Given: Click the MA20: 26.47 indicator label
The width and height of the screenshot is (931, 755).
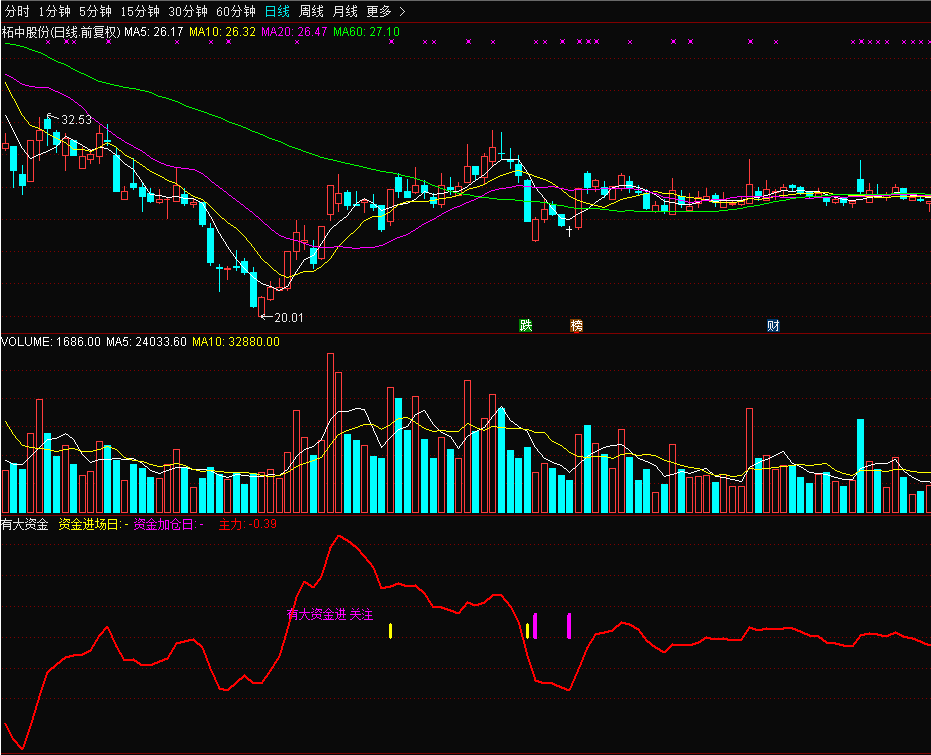Looking at the screenshot, I should [x=294, y=32].
